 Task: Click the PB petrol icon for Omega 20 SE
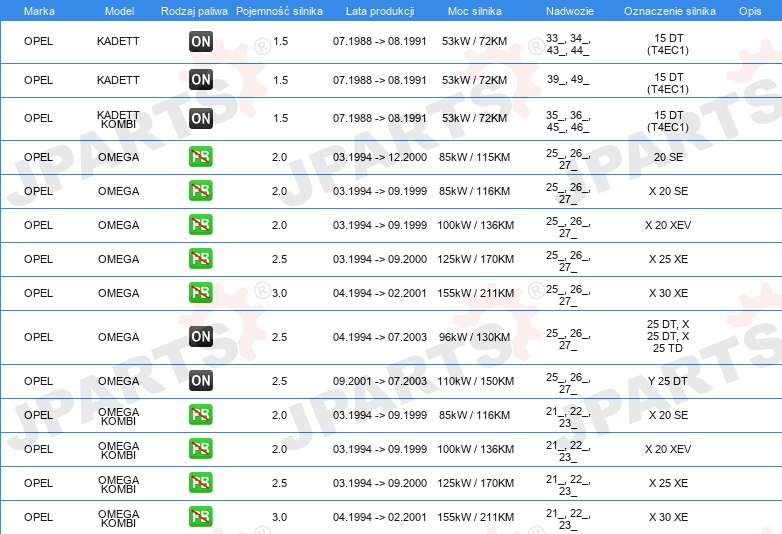pyautogui.click(x=201, y=157)
